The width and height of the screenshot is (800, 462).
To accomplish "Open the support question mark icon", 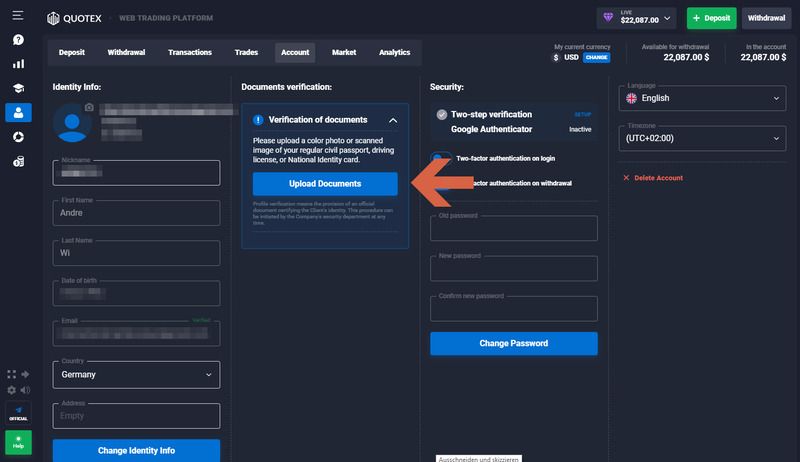I will coord(18,40).
